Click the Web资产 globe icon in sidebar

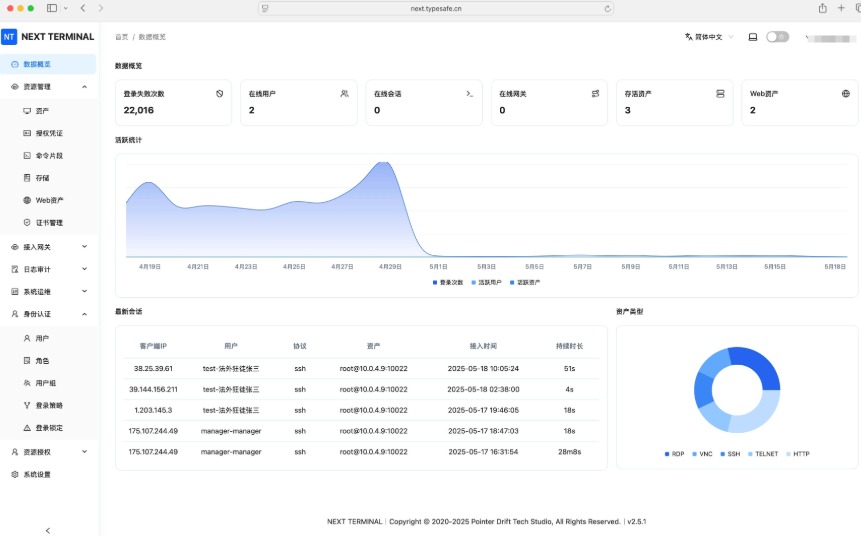(x=27, y=200)
